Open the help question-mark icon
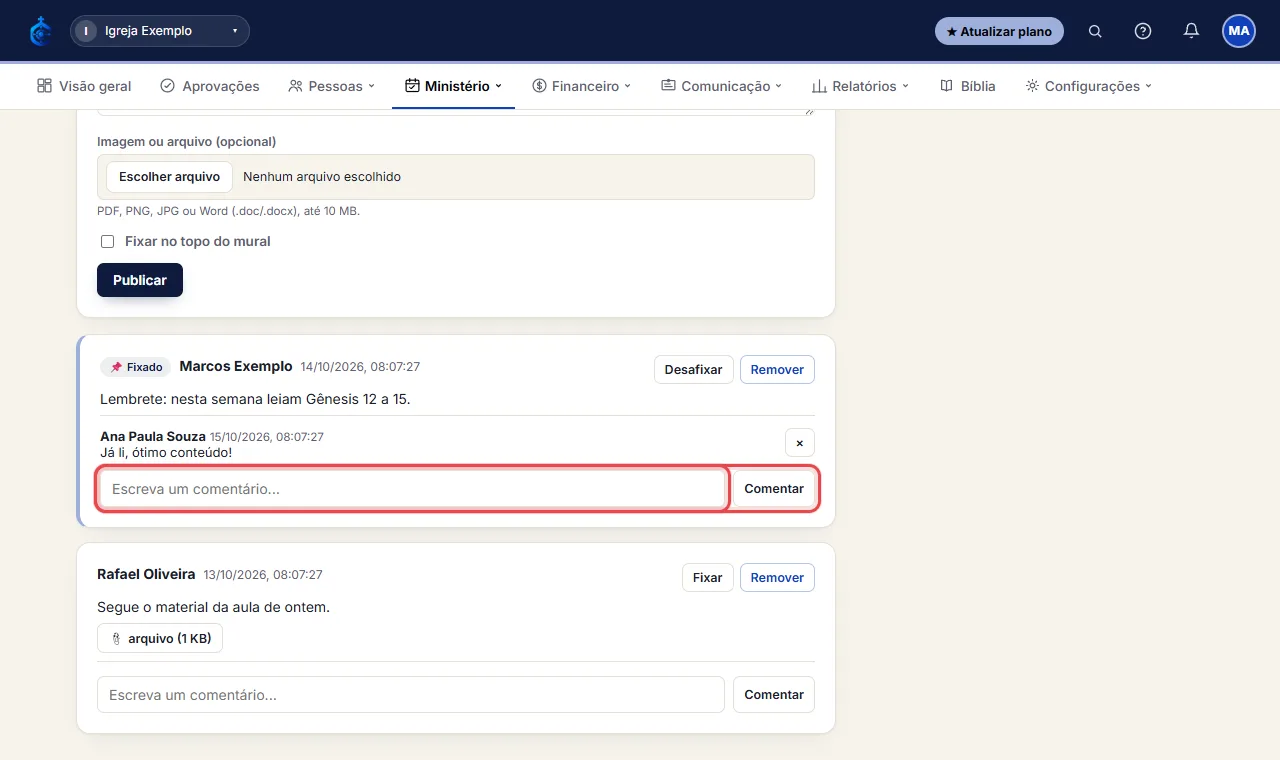Screen dimensions: 1280x760 pos(1143,31)
